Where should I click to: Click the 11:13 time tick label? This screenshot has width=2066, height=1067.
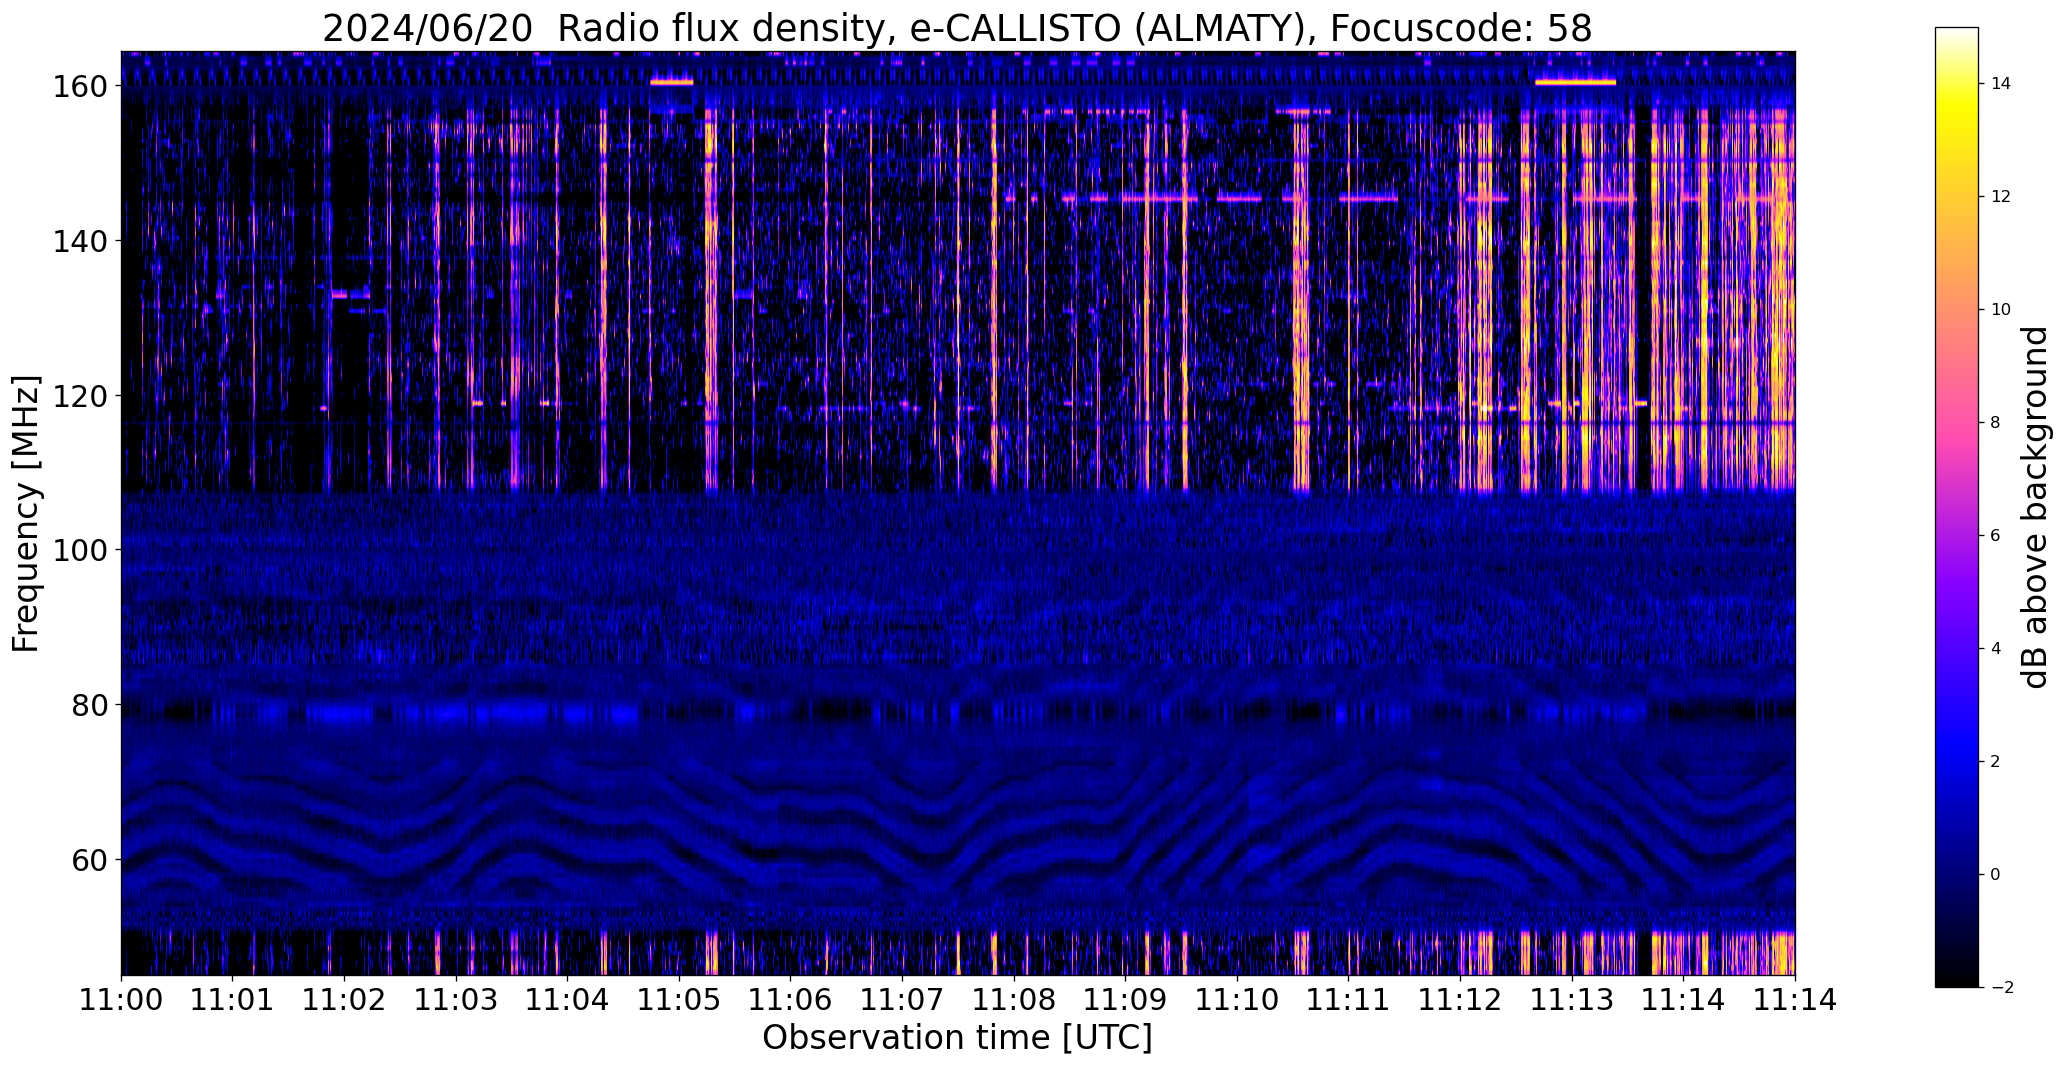[x=1572, y=1000]
